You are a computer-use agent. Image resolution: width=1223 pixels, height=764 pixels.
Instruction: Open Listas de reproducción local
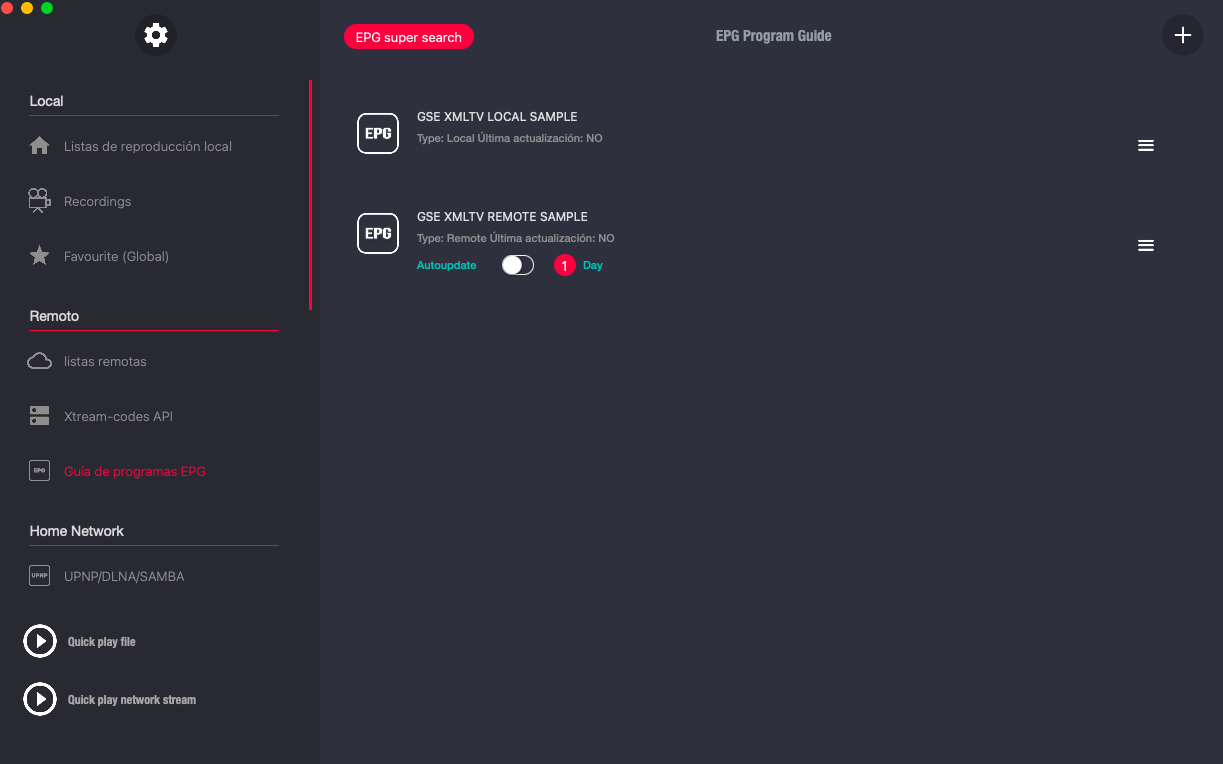coord(147,146)
